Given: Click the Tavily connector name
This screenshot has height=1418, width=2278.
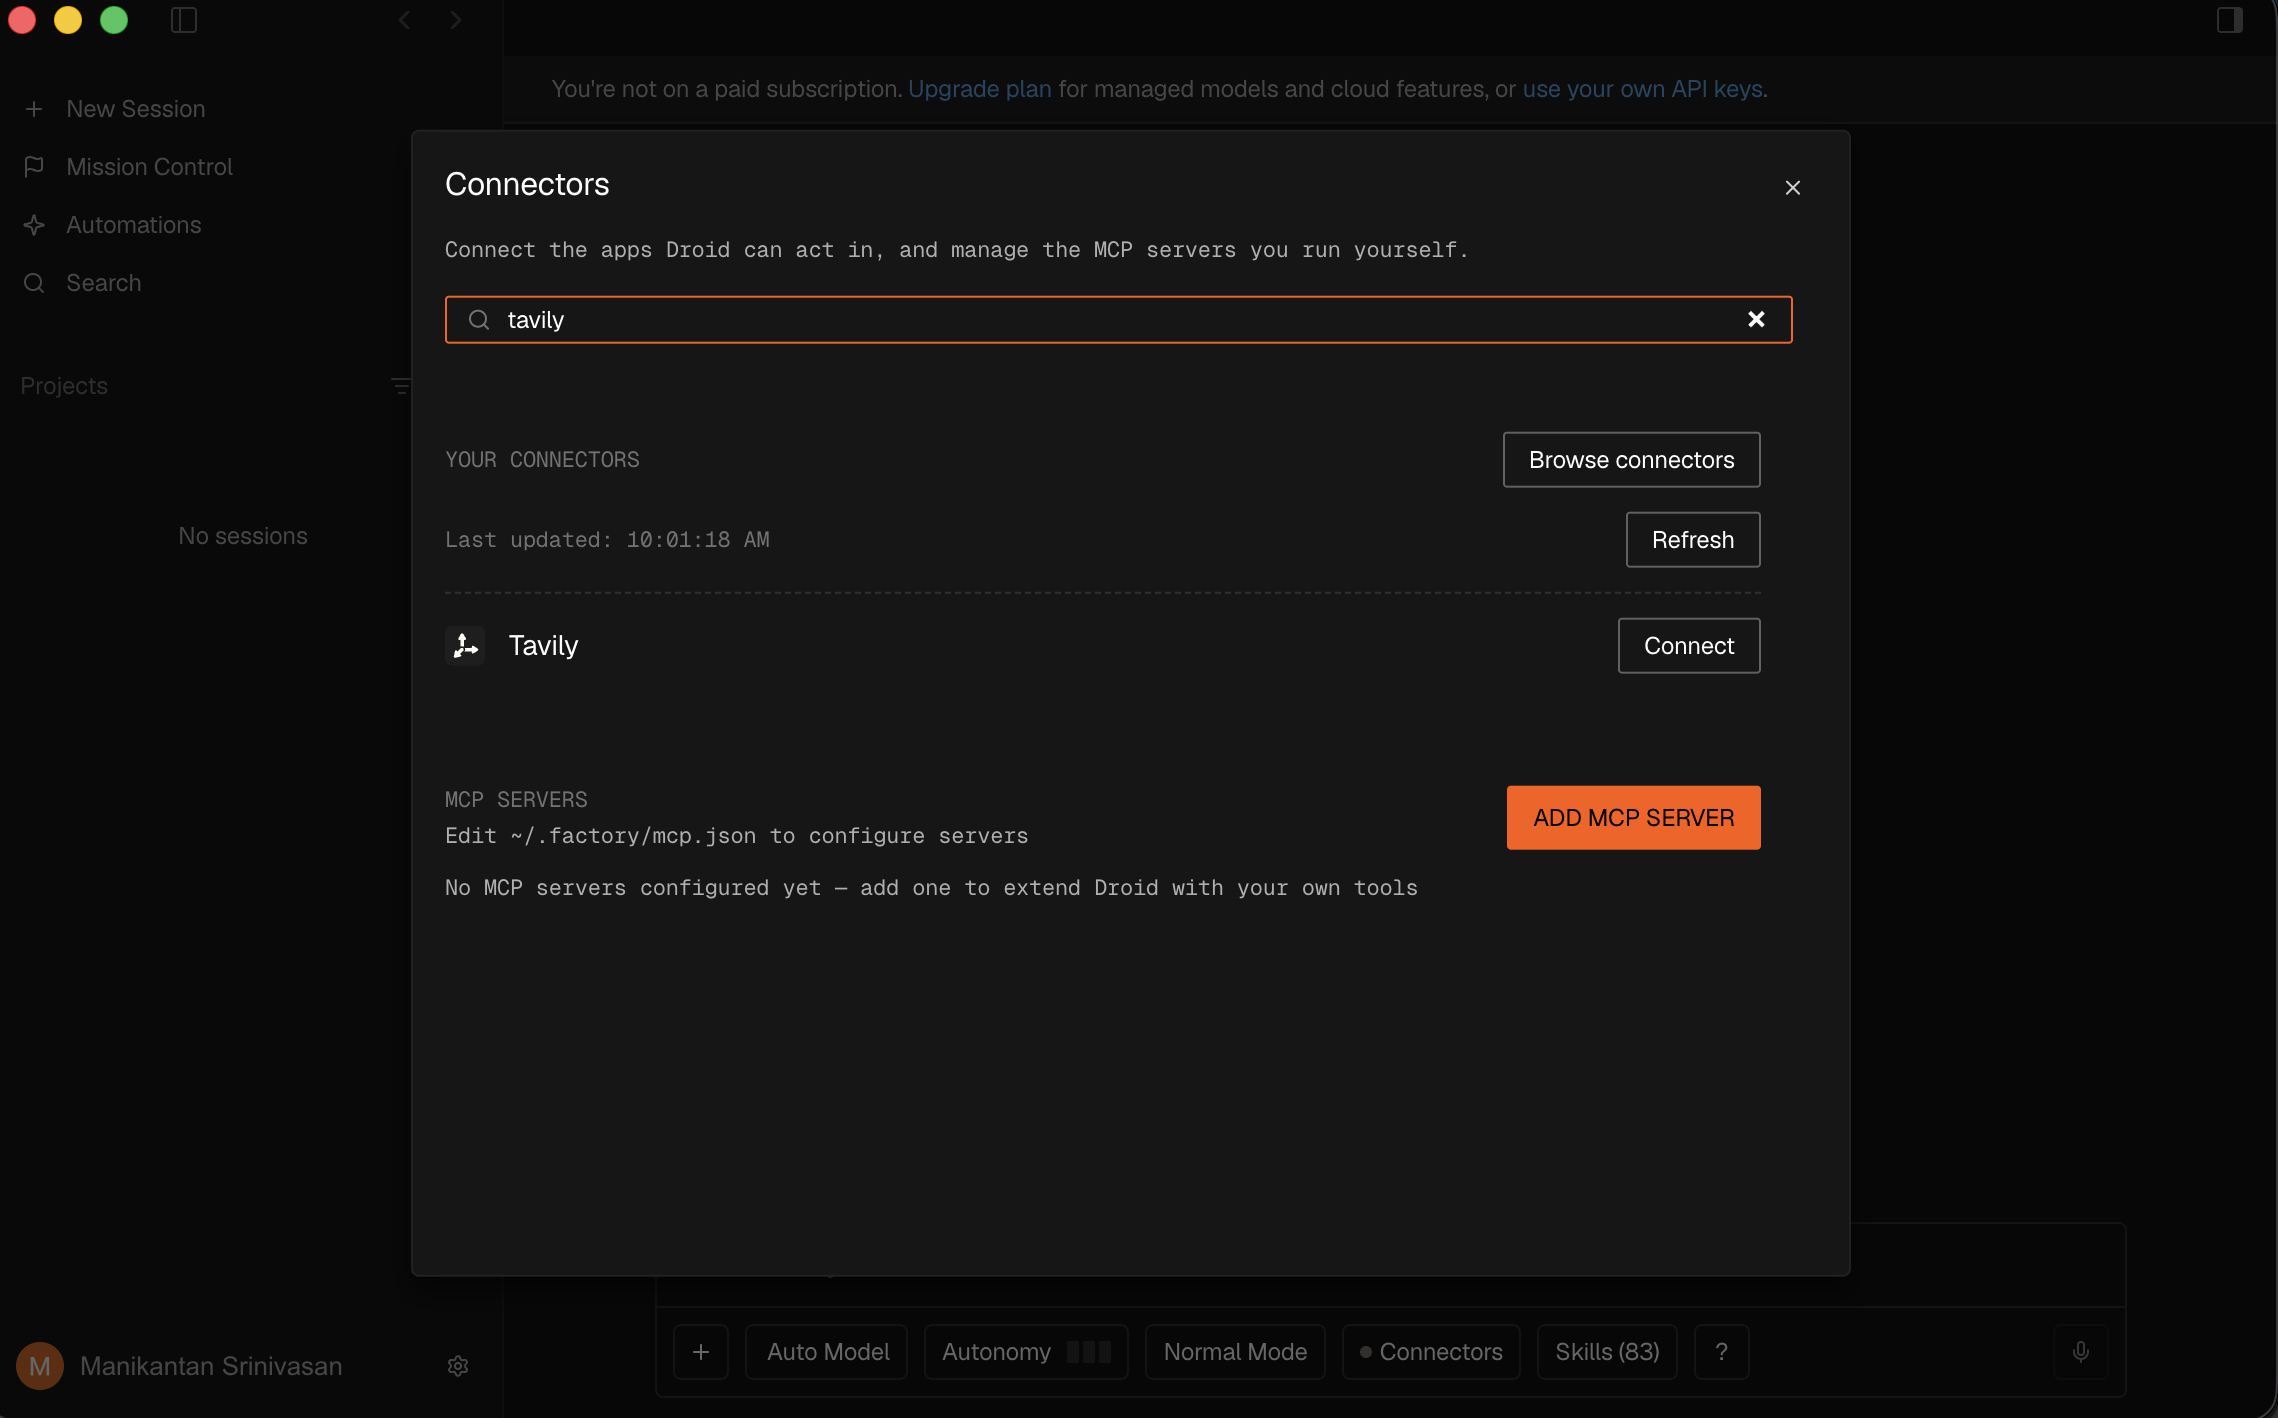Looking at the screenshot, I should [x=543, y=646].
